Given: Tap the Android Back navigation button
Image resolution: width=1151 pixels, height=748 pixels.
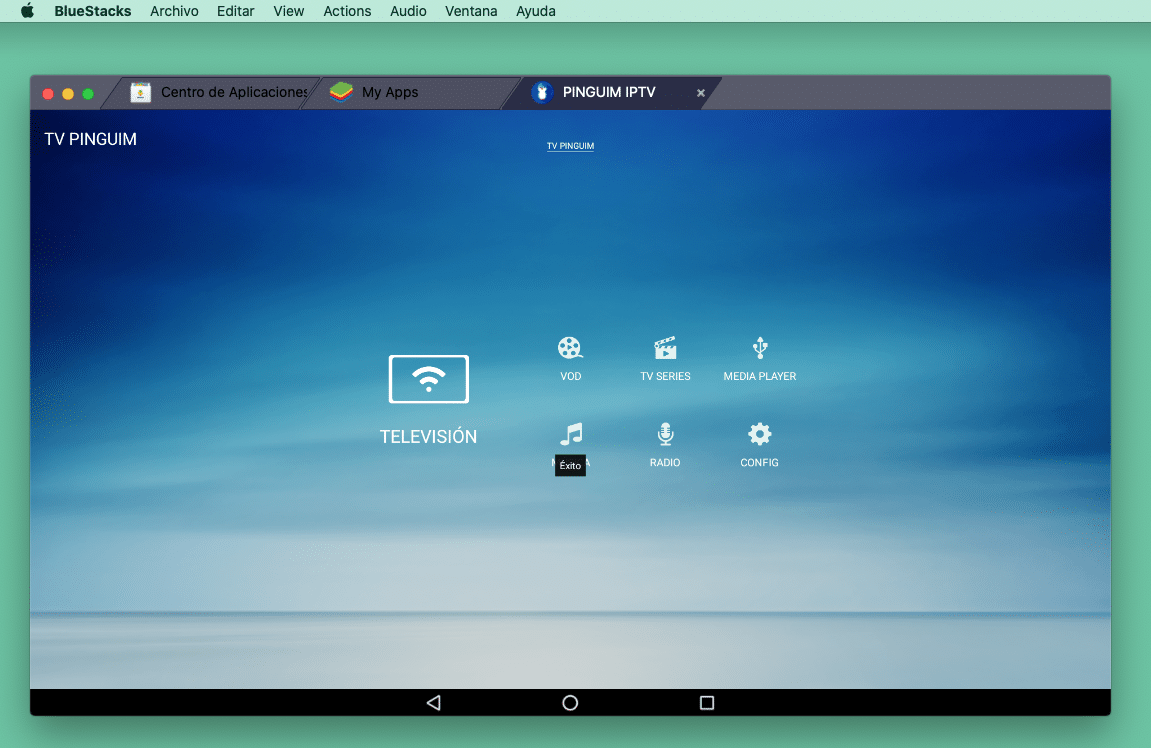Looking at the screenshot, I should point(433,703).
